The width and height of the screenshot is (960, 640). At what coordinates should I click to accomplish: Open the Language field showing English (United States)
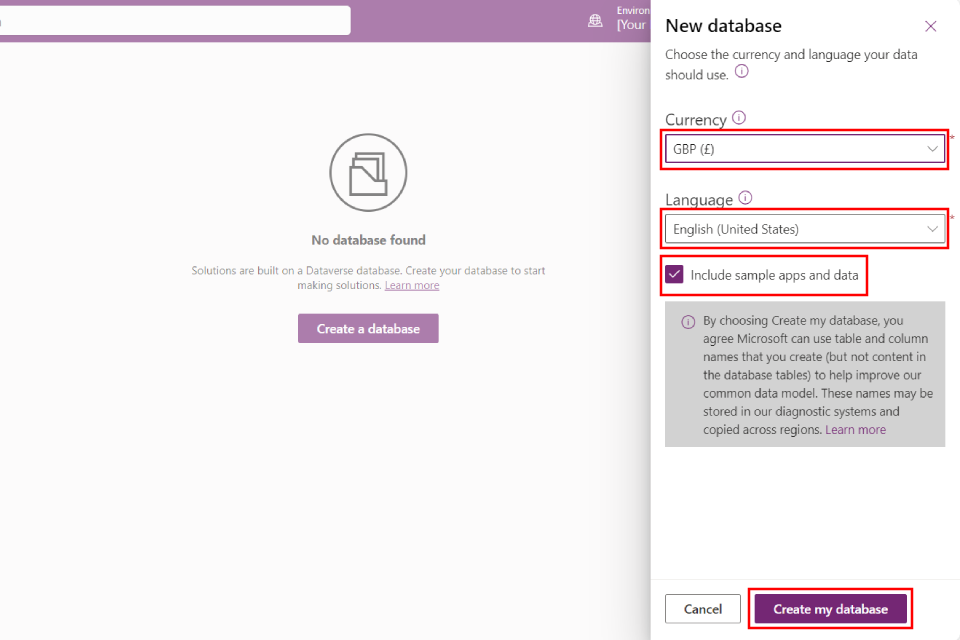[x=790, y=229]
